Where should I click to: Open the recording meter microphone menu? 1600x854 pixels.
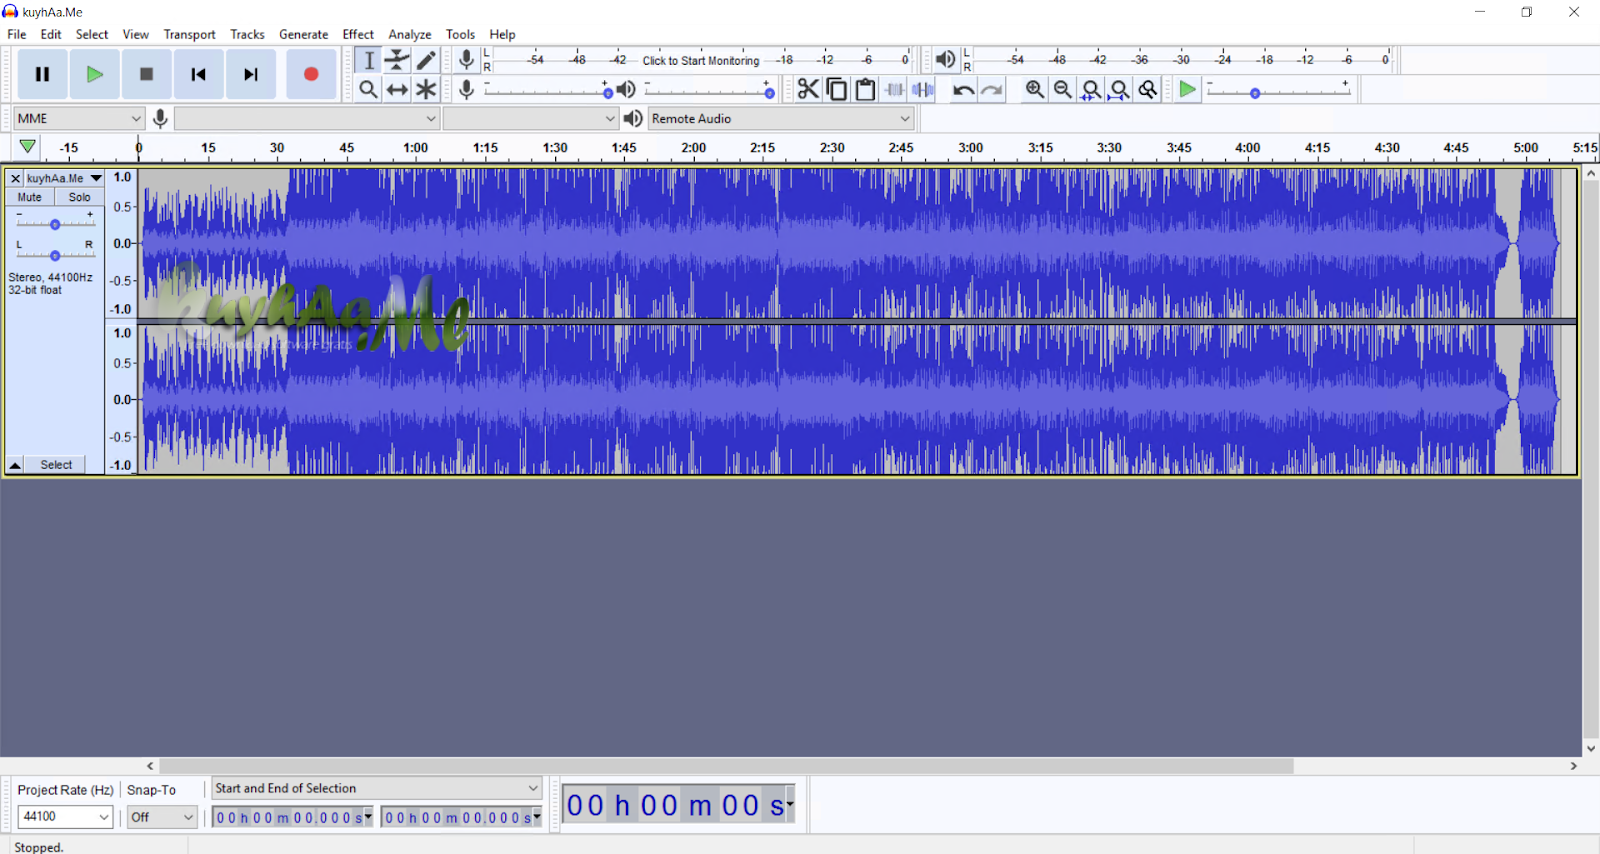(466, 60)
